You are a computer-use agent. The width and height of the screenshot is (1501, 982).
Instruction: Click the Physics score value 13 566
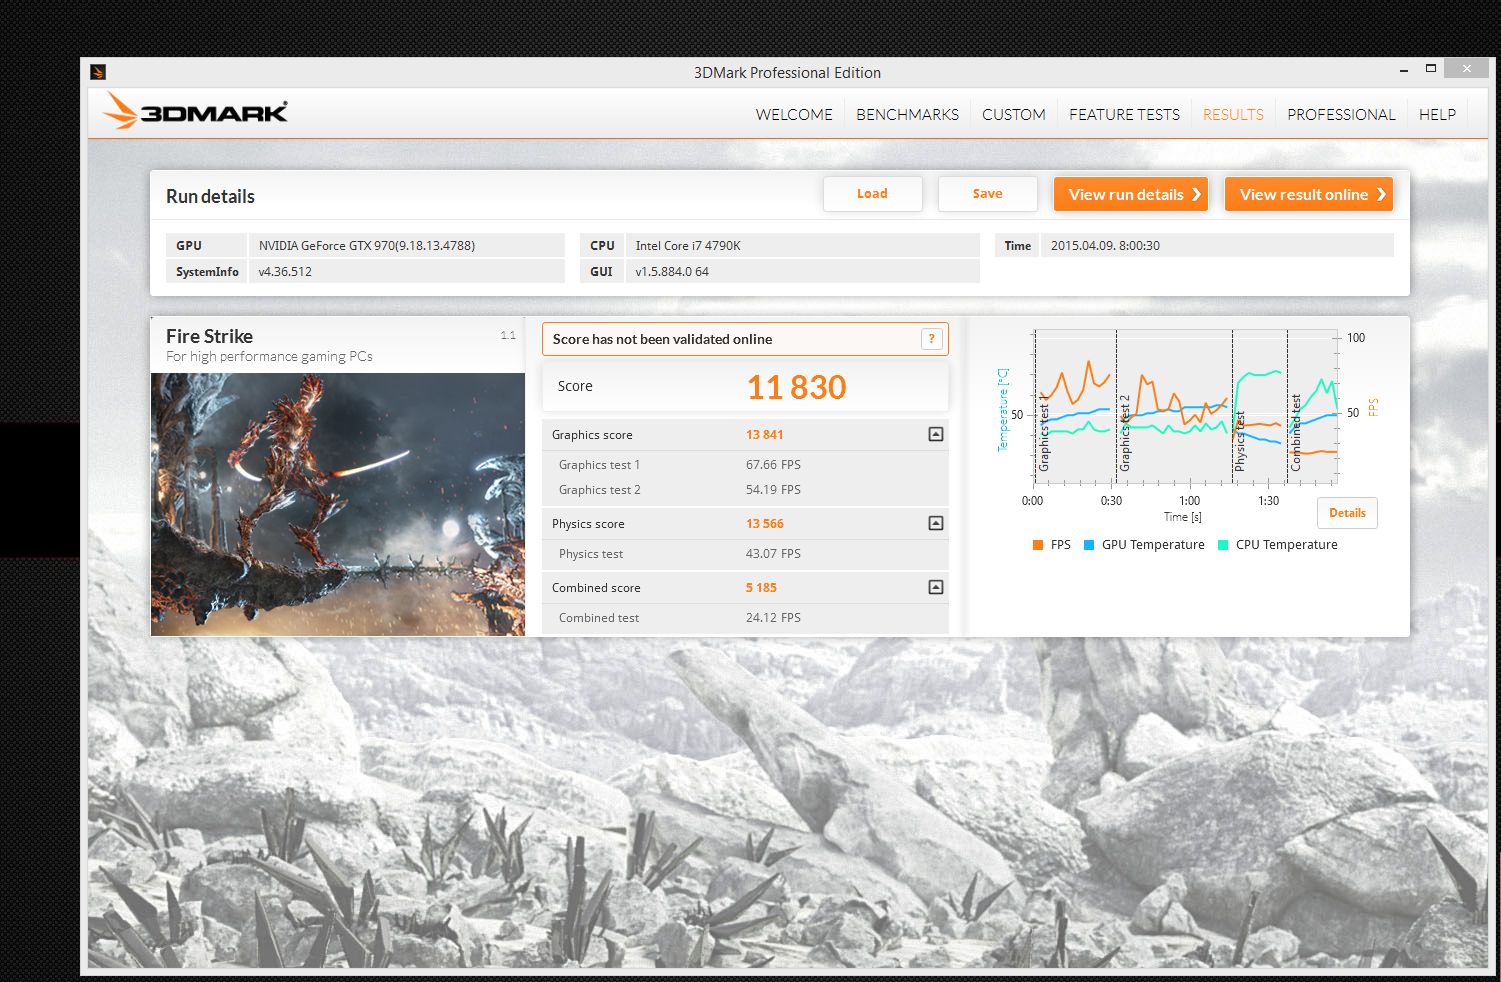(x=764, y=524)
